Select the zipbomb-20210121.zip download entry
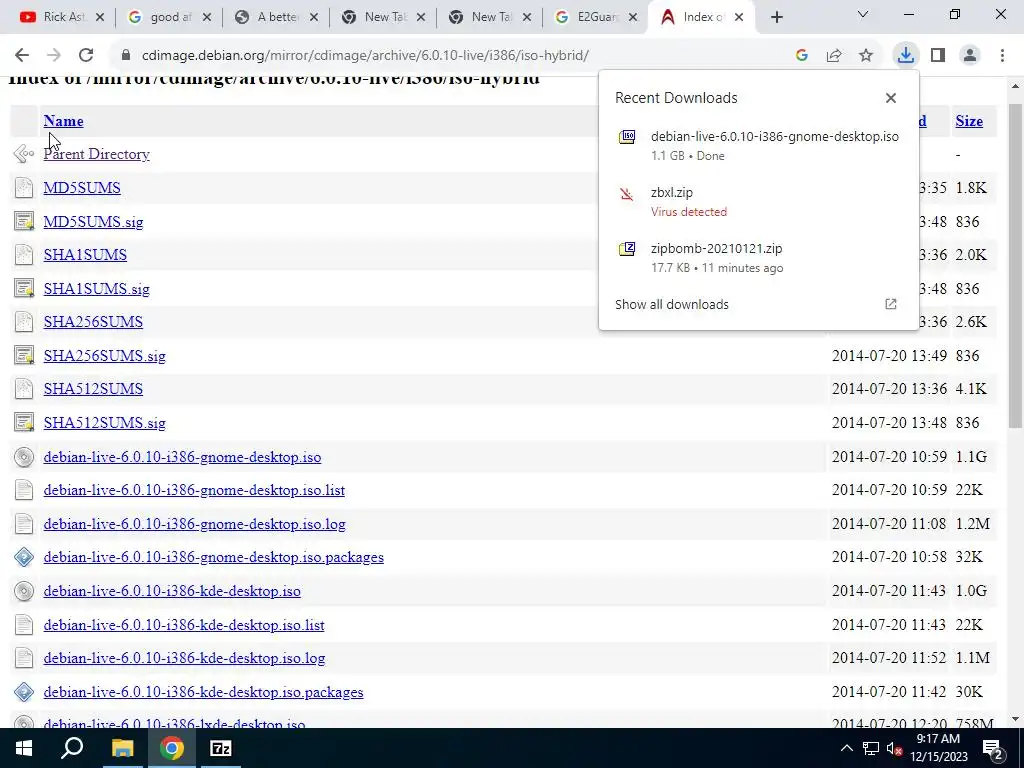Image resolution: width=1024 pixels, height=768 pixels. pyautogui.click(x=758, y=257)
